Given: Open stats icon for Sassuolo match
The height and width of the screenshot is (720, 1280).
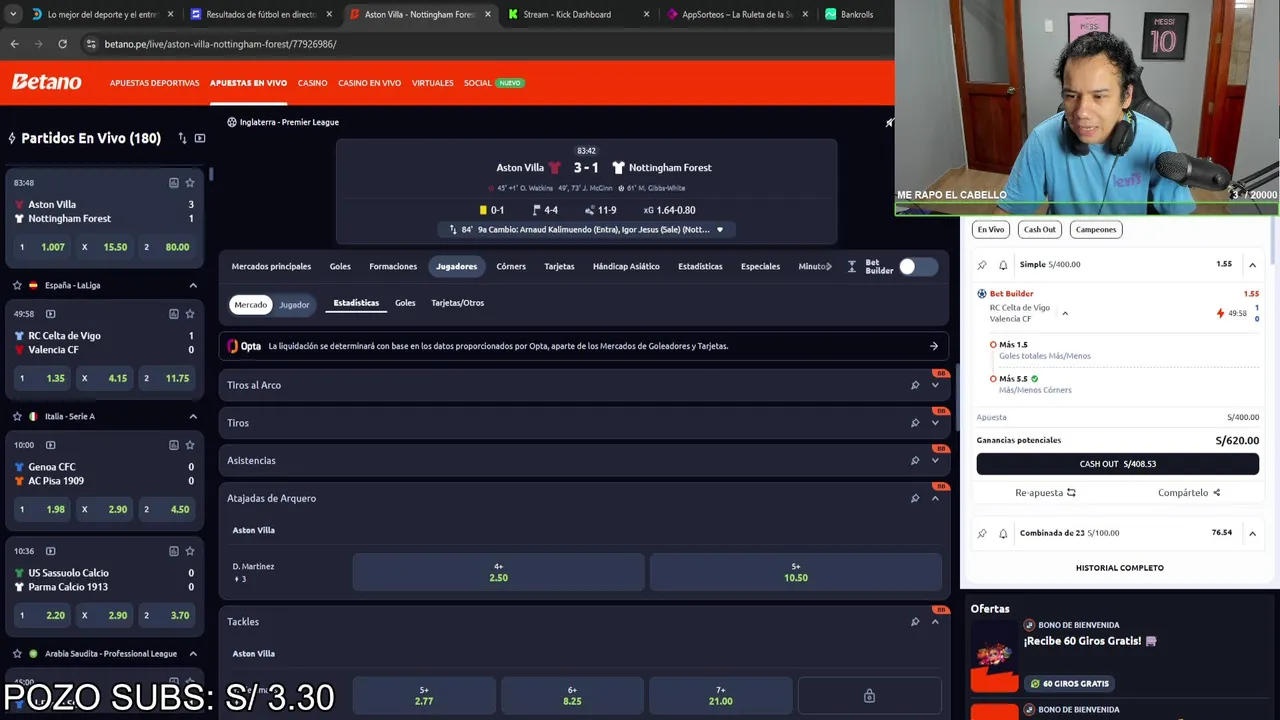Looking at the screenshot, I should click(173, 551).
